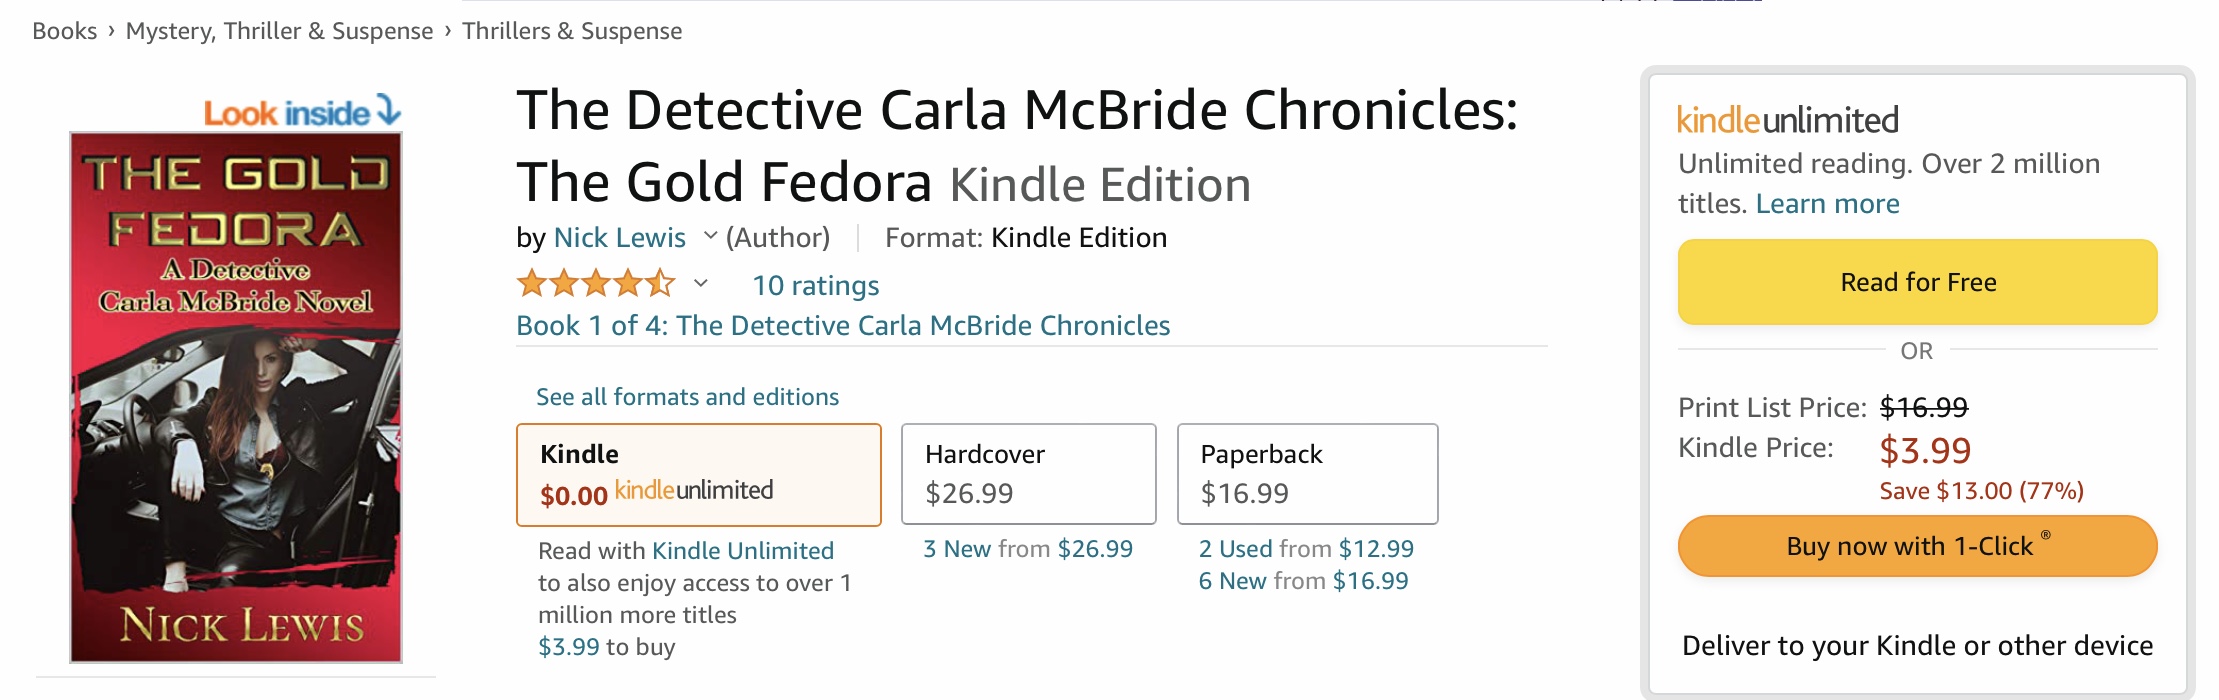Select the Kindle format option
2219x700 pixels.
pos(698,475)
